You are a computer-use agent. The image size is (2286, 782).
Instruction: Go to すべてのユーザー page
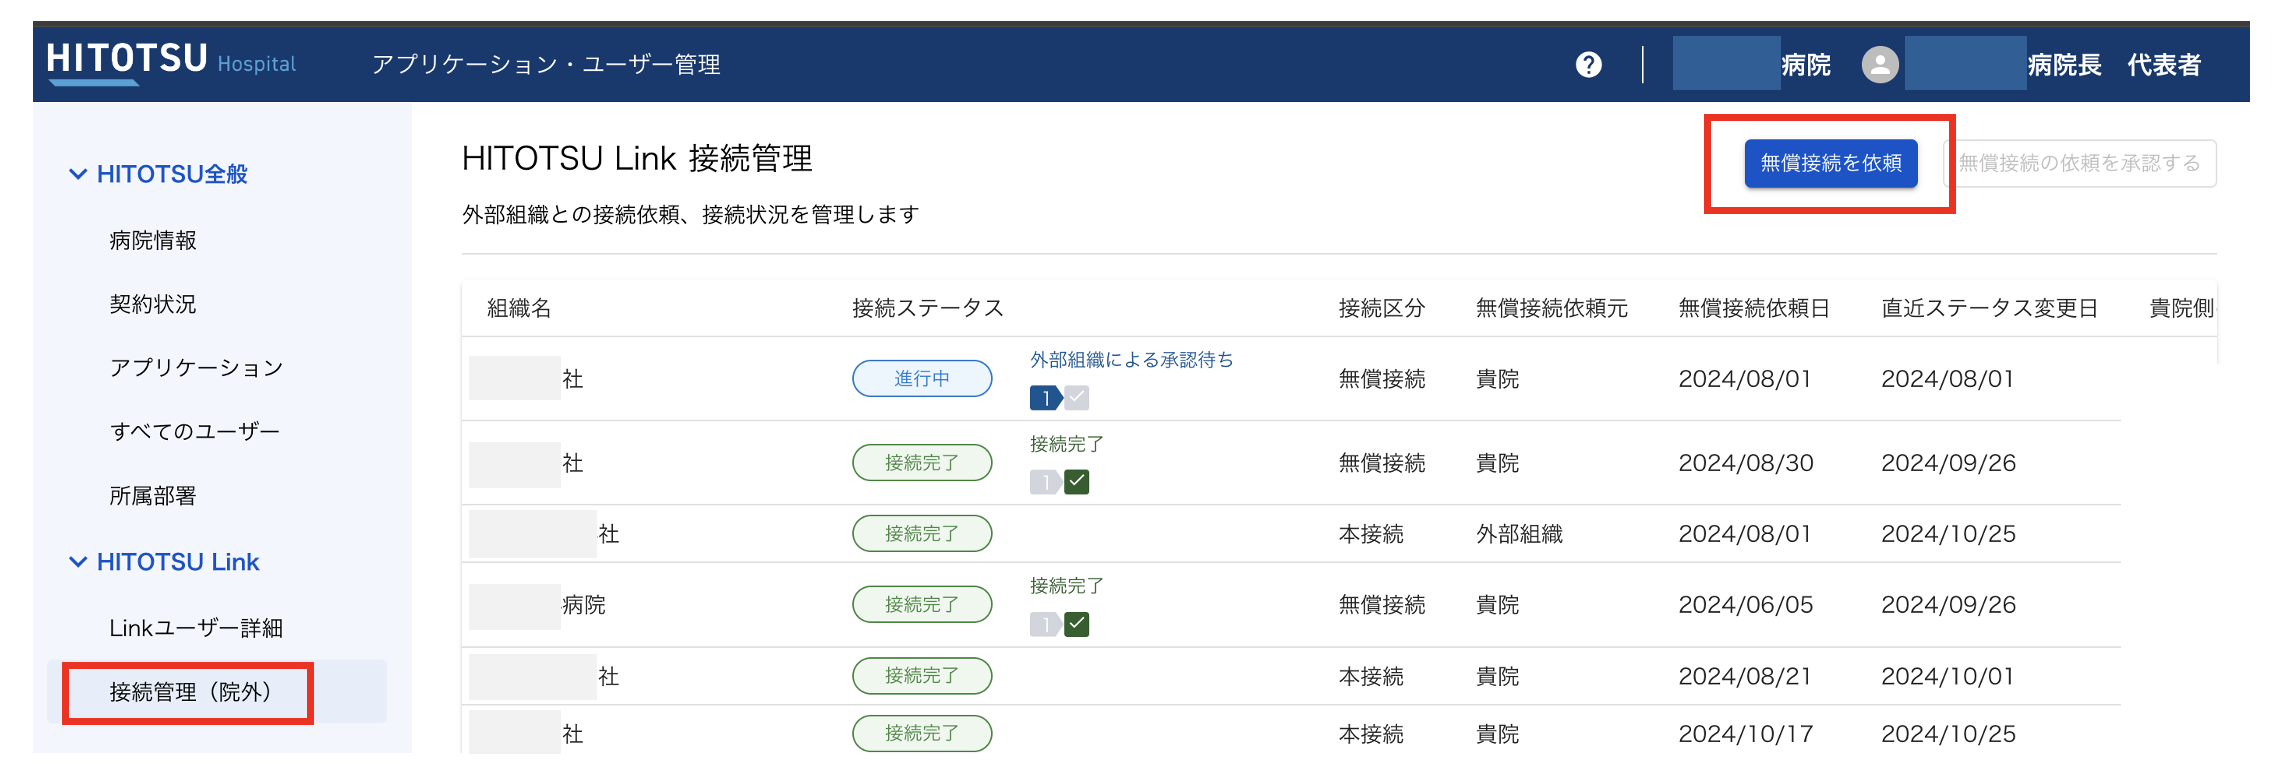coord(195,431)
